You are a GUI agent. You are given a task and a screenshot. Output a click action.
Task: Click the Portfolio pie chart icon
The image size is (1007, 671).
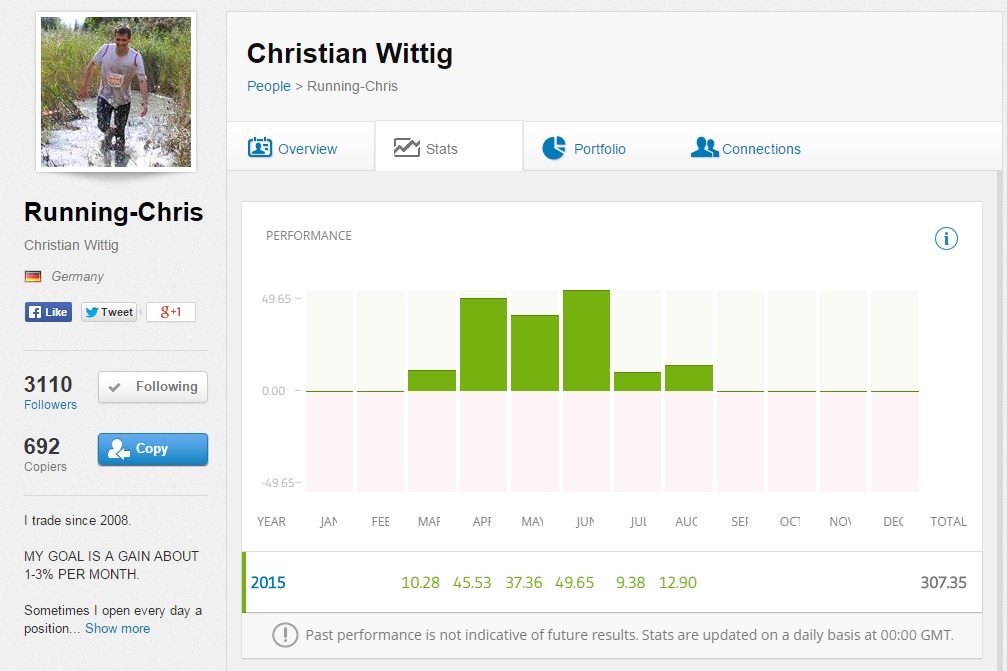pos(554,148)
